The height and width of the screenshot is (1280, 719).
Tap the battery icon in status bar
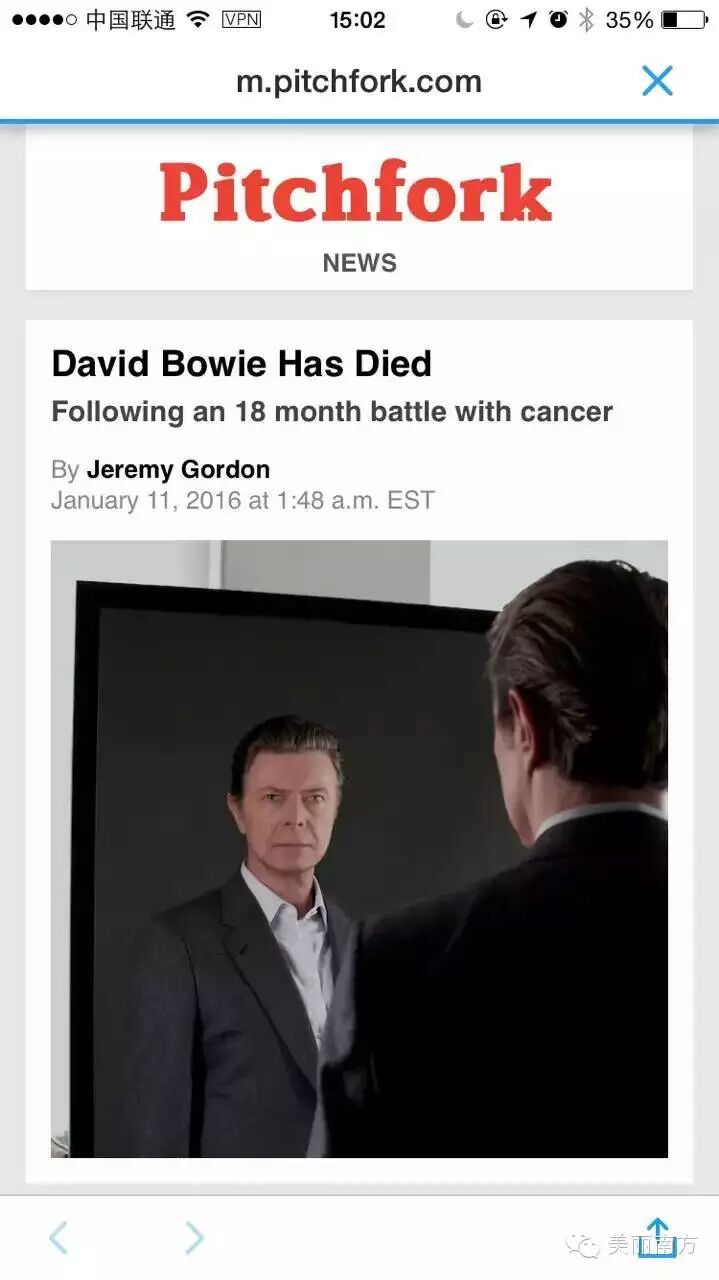[684, 19]
